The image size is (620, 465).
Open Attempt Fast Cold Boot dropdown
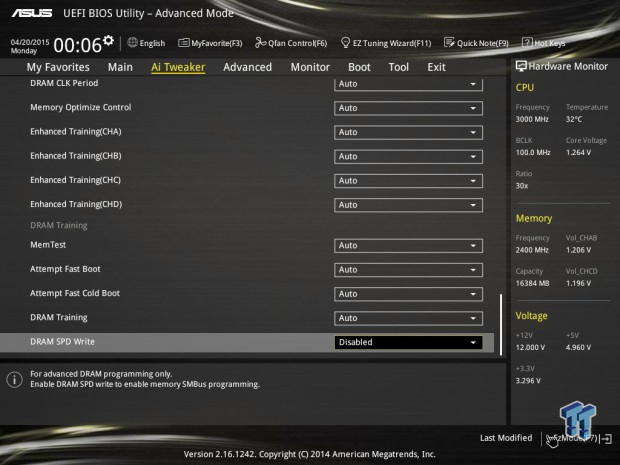tap(408, 294)
